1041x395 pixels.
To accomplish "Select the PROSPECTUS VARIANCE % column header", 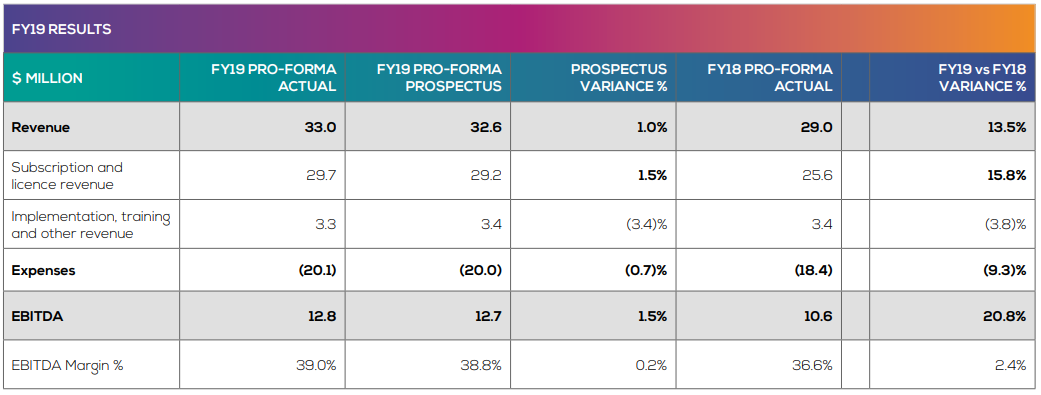I will 593,78.
